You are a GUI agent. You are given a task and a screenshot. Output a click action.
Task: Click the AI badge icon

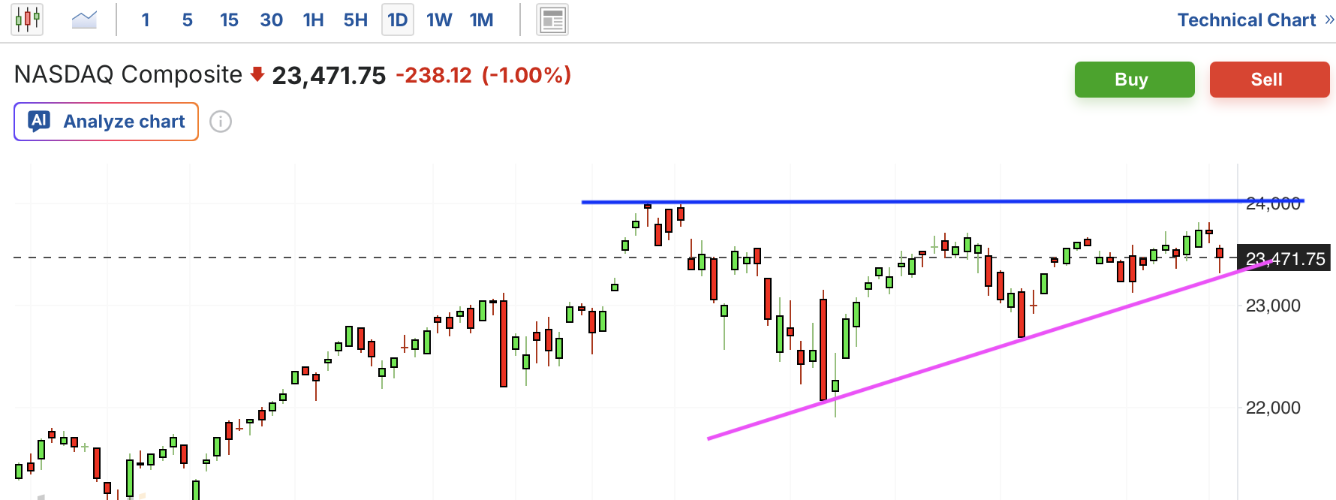coord(39,122)
